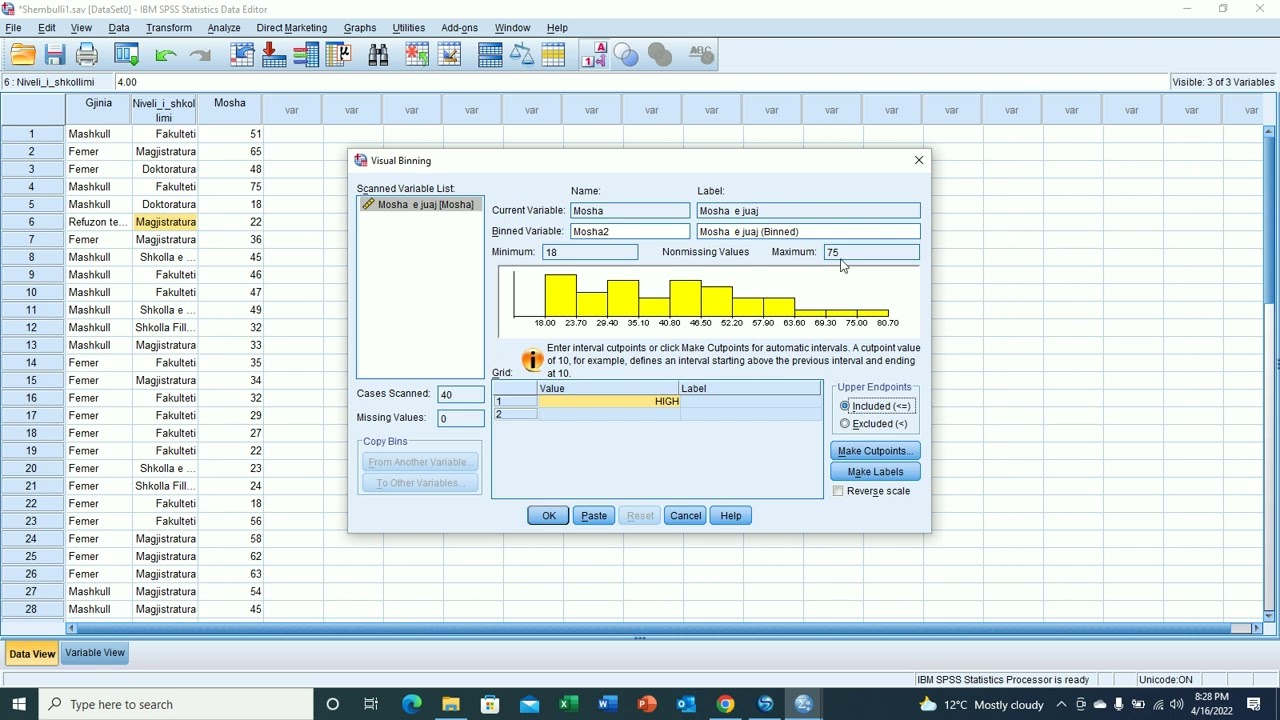Open Help in the Visual Binning dialog

[x=731, y=516]
